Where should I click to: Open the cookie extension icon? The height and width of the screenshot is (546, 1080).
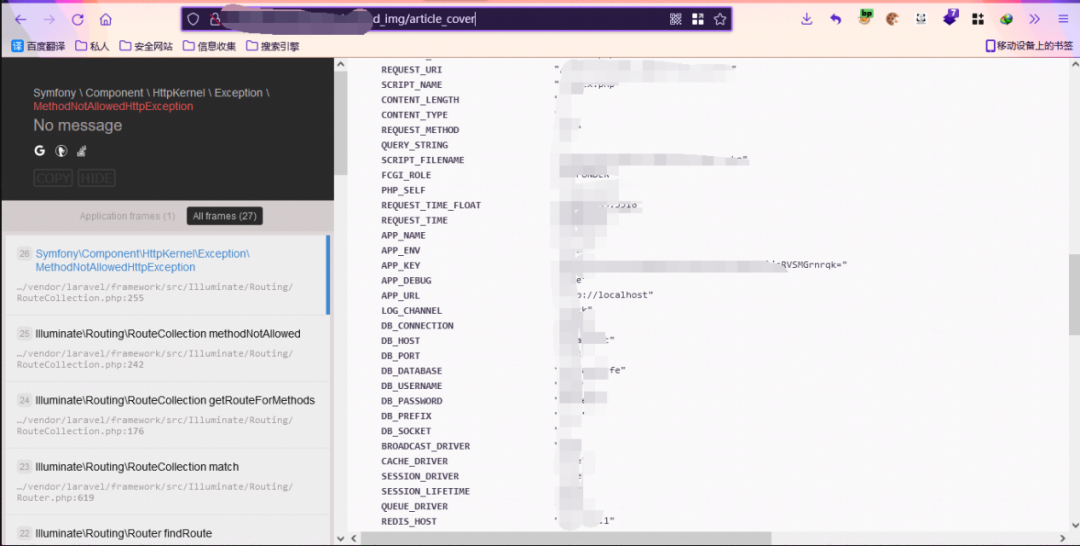pos(892,19)
